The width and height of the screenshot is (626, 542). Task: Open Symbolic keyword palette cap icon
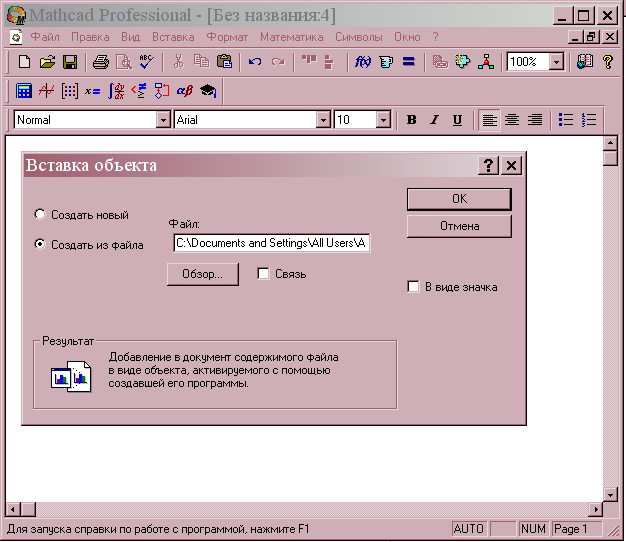(x=208, y=91)
